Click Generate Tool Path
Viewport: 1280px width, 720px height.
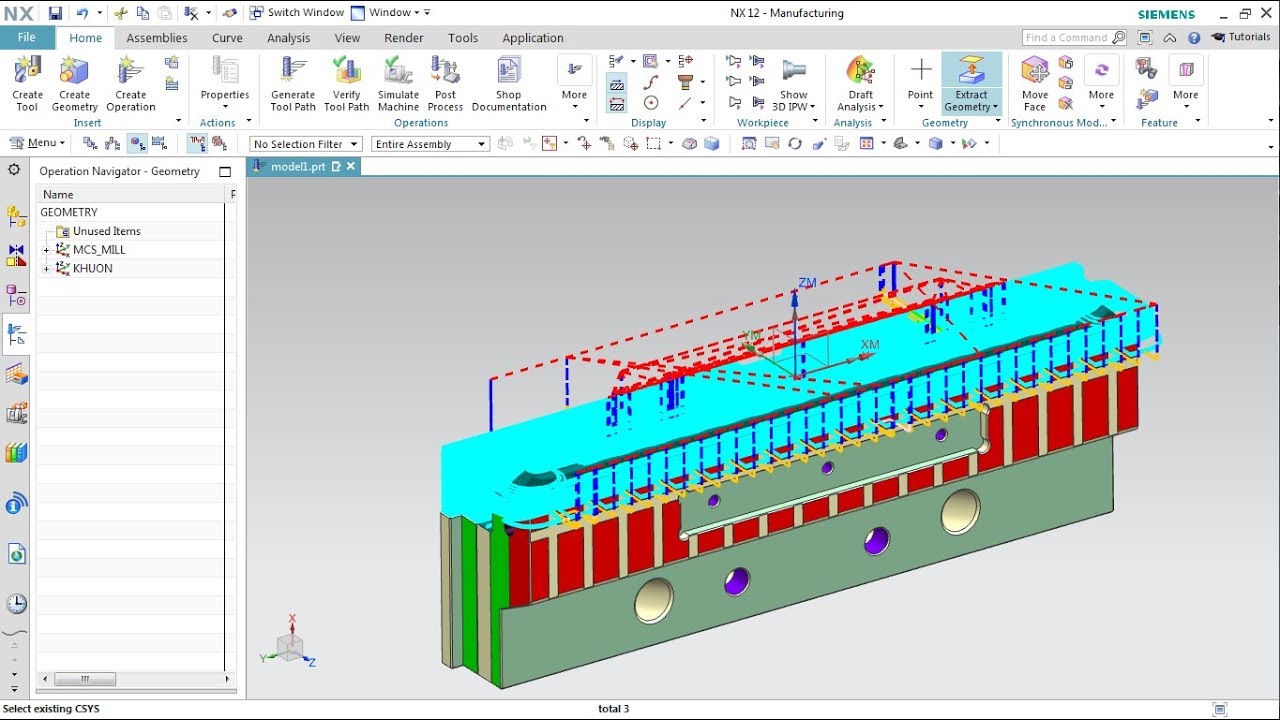(x=293, y=84)
